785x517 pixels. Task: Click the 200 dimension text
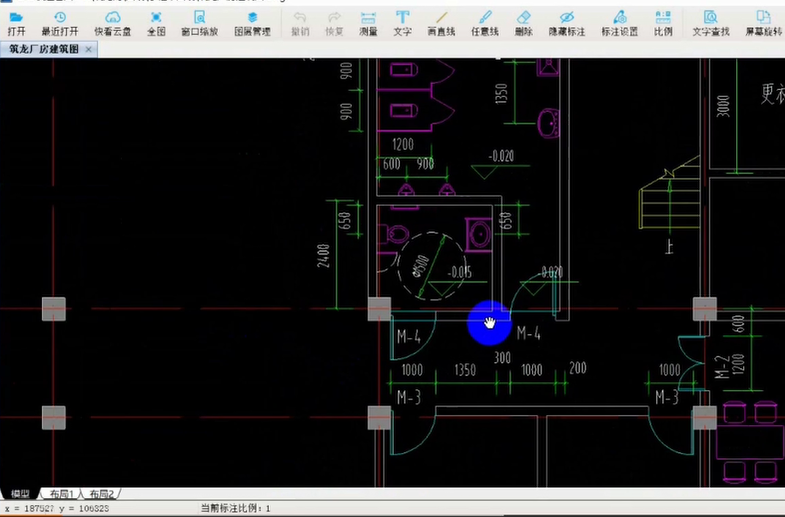click(x=578, y=368)
